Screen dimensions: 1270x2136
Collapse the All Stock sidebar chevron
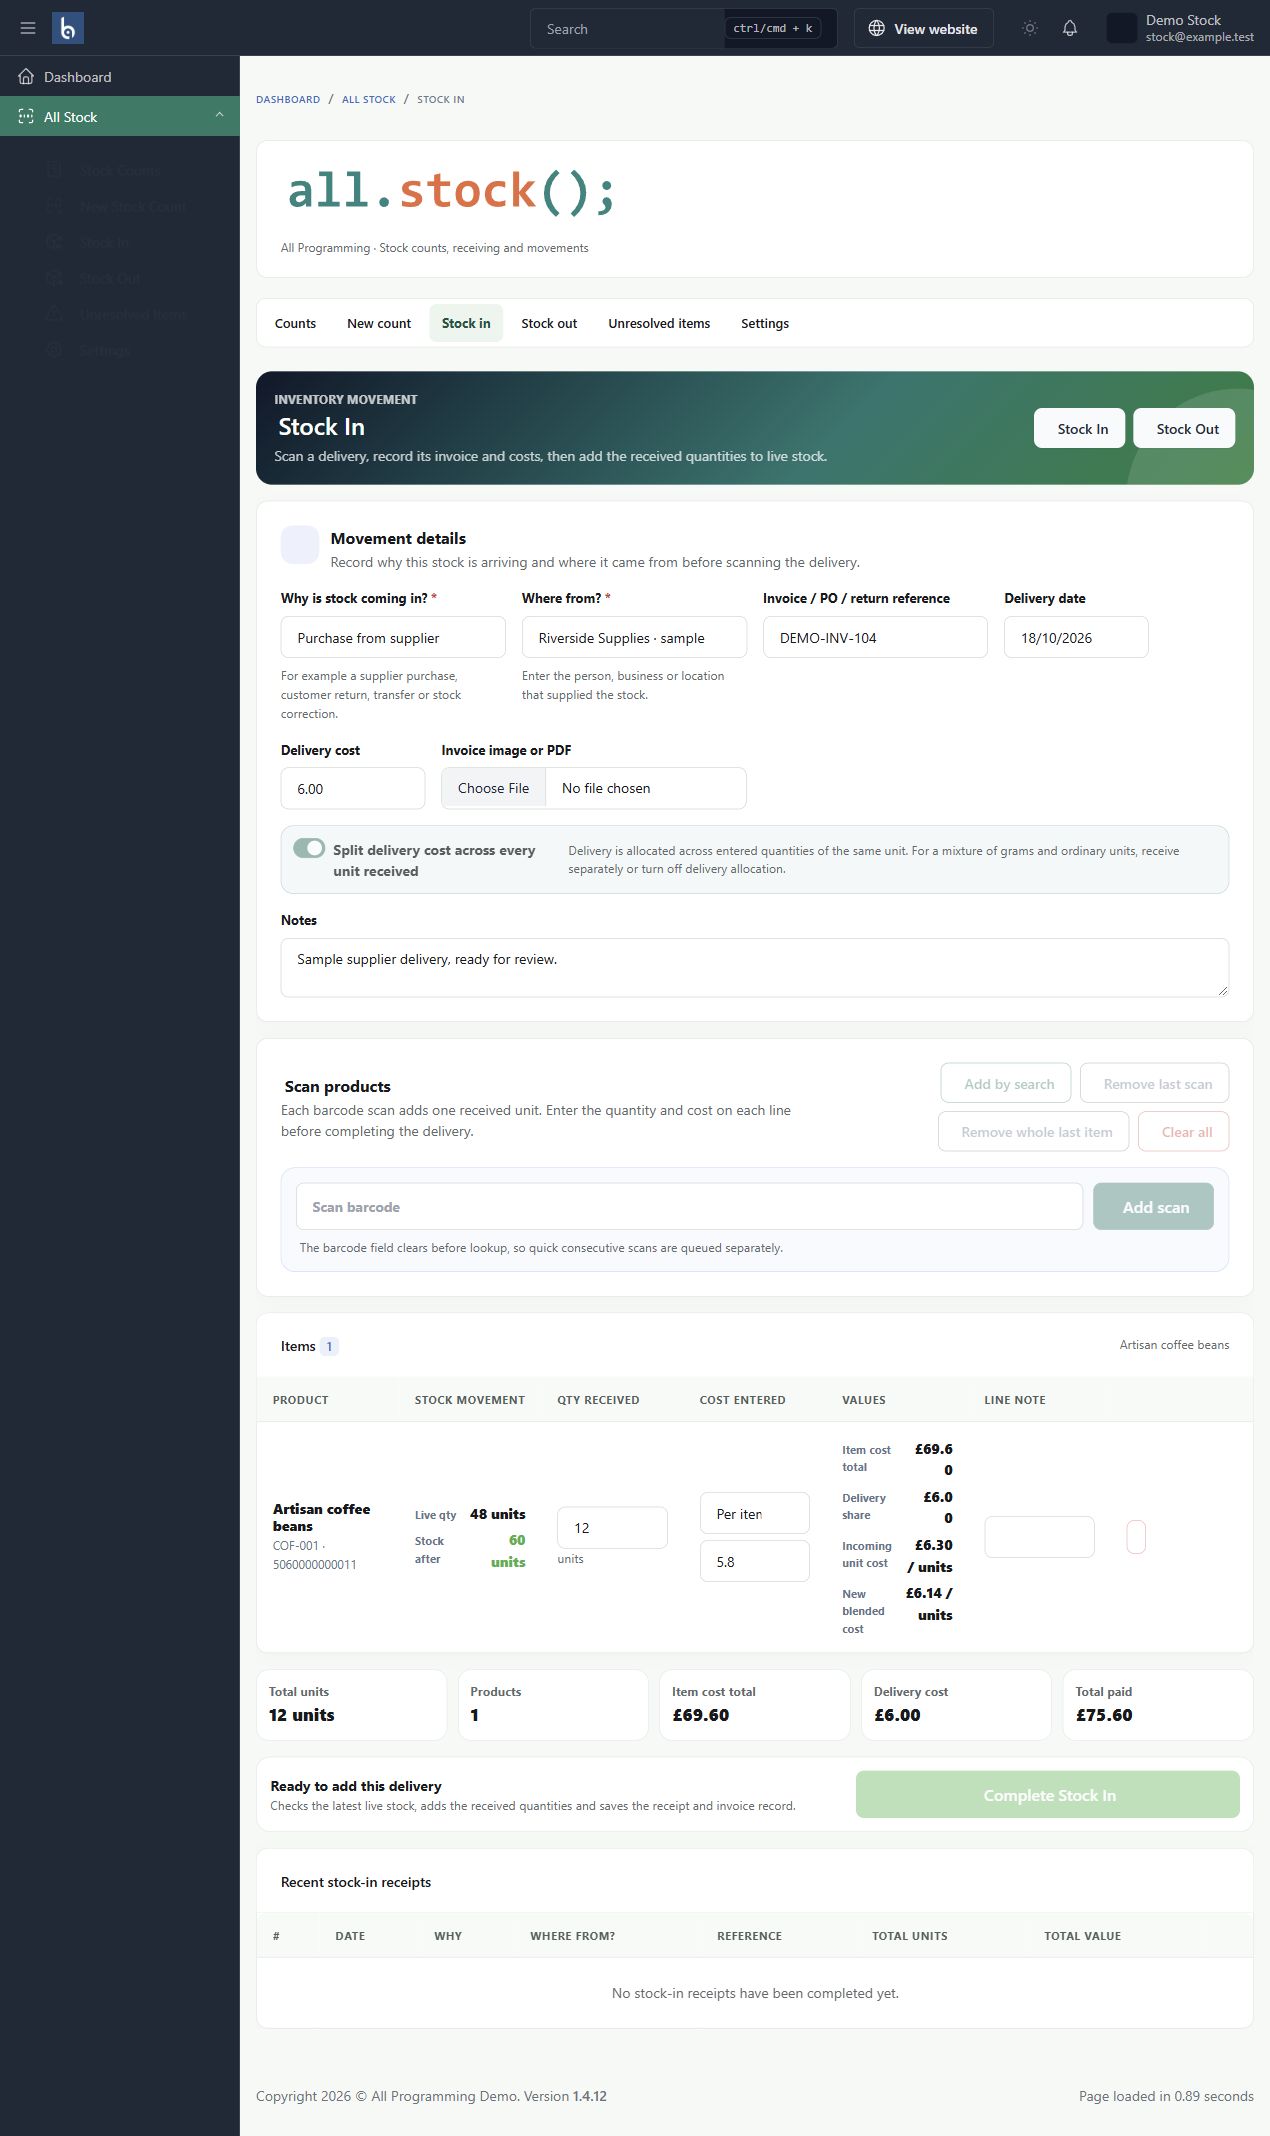[x=219, y=116]
